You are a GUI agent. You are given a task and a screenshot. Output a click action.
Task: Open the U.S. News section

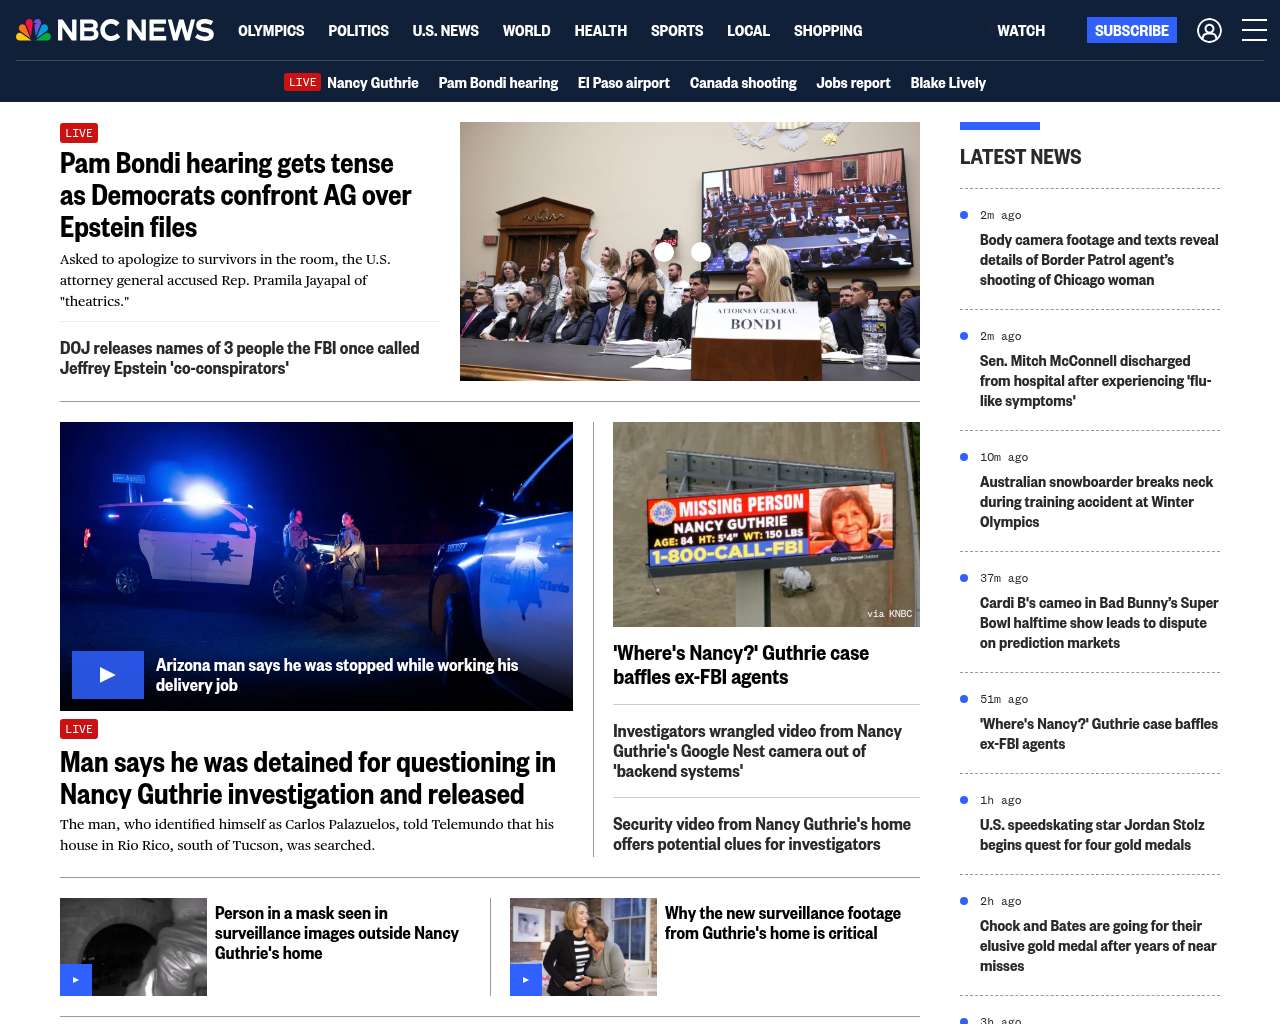[x=445, y=31]
